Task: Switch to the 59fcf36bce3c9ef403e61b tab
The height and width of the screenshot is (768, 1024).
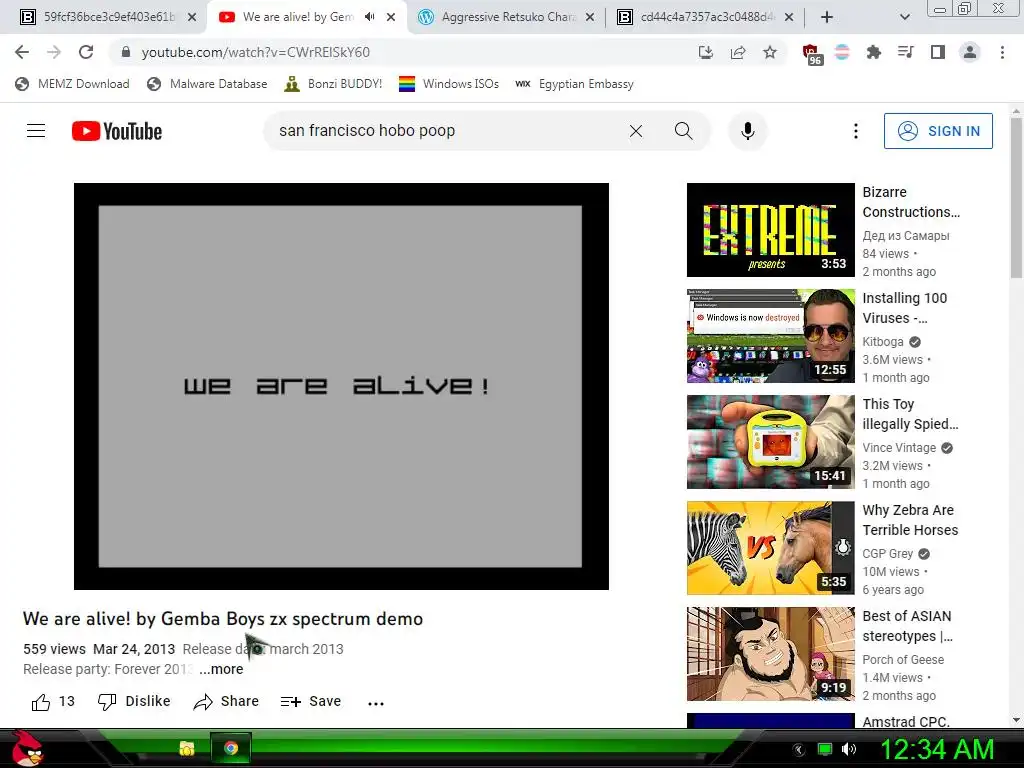Action: (109, 17)
